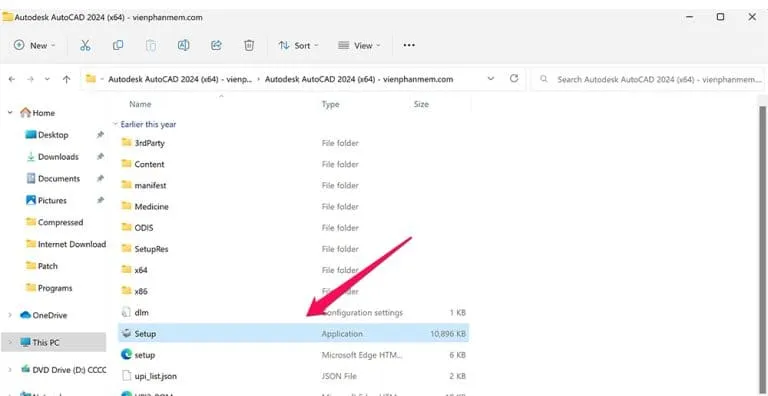Click the 10,896 KB size value
The width and height of the screenshot is (768, 396).
coord(447,334)
